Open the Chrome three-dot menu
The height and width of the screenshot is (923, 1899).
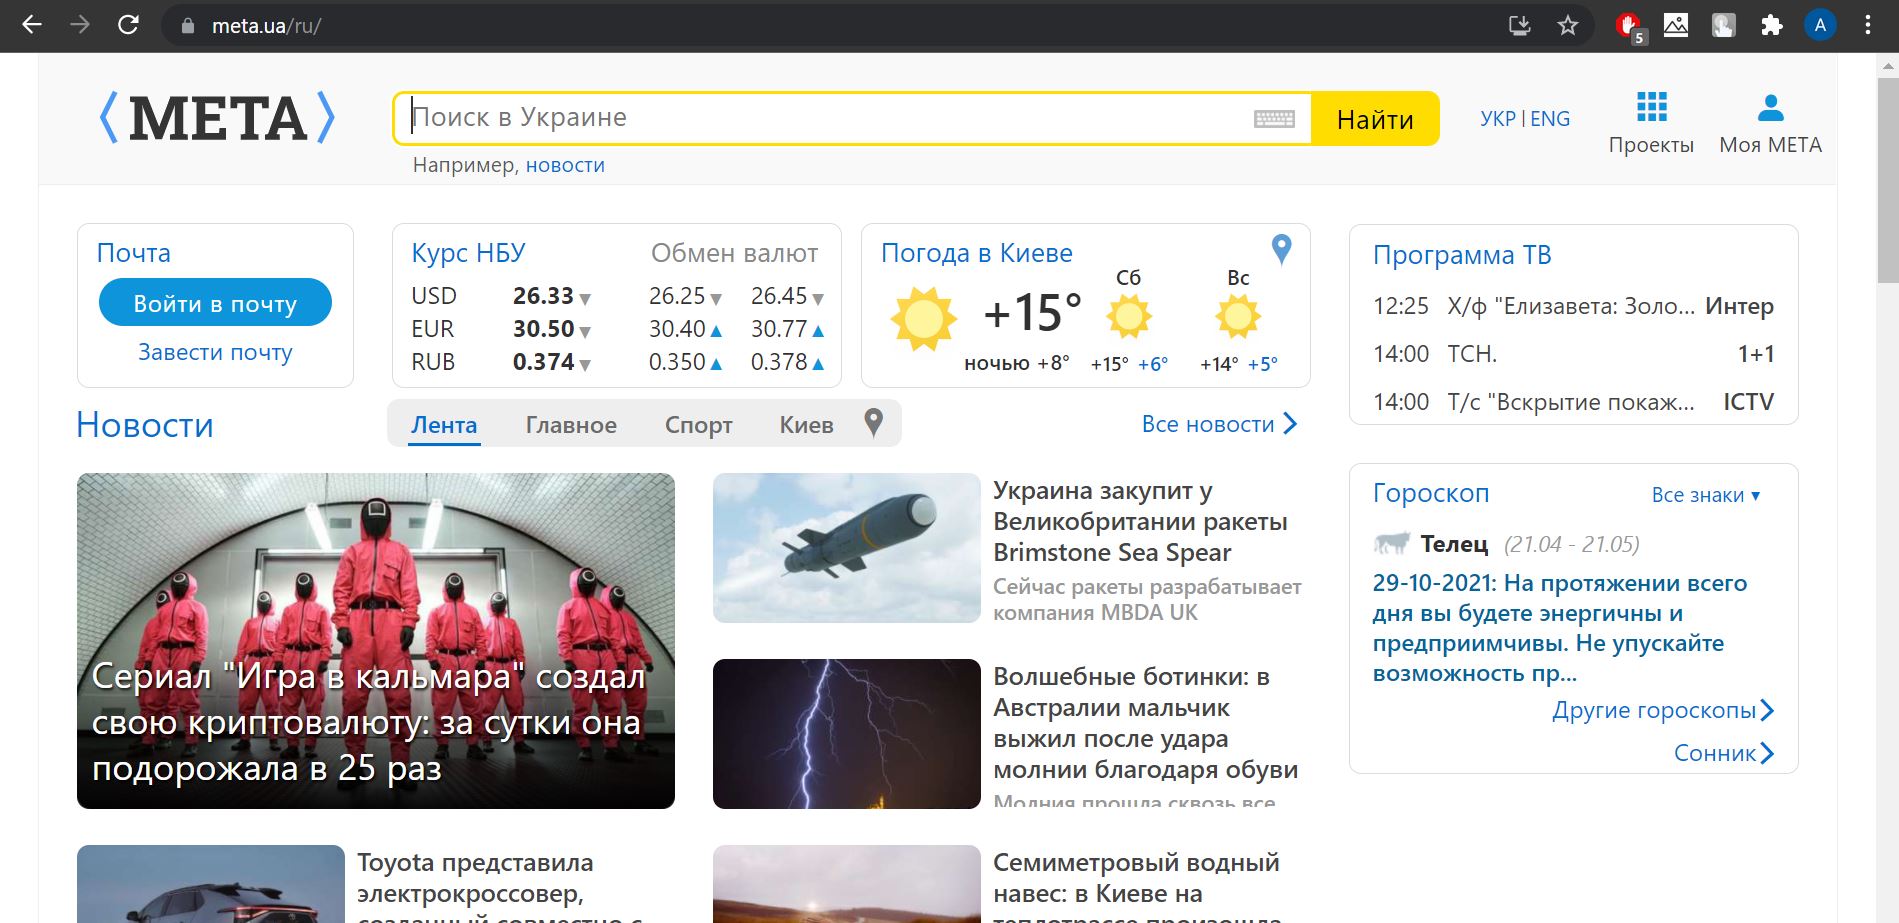1868,25
